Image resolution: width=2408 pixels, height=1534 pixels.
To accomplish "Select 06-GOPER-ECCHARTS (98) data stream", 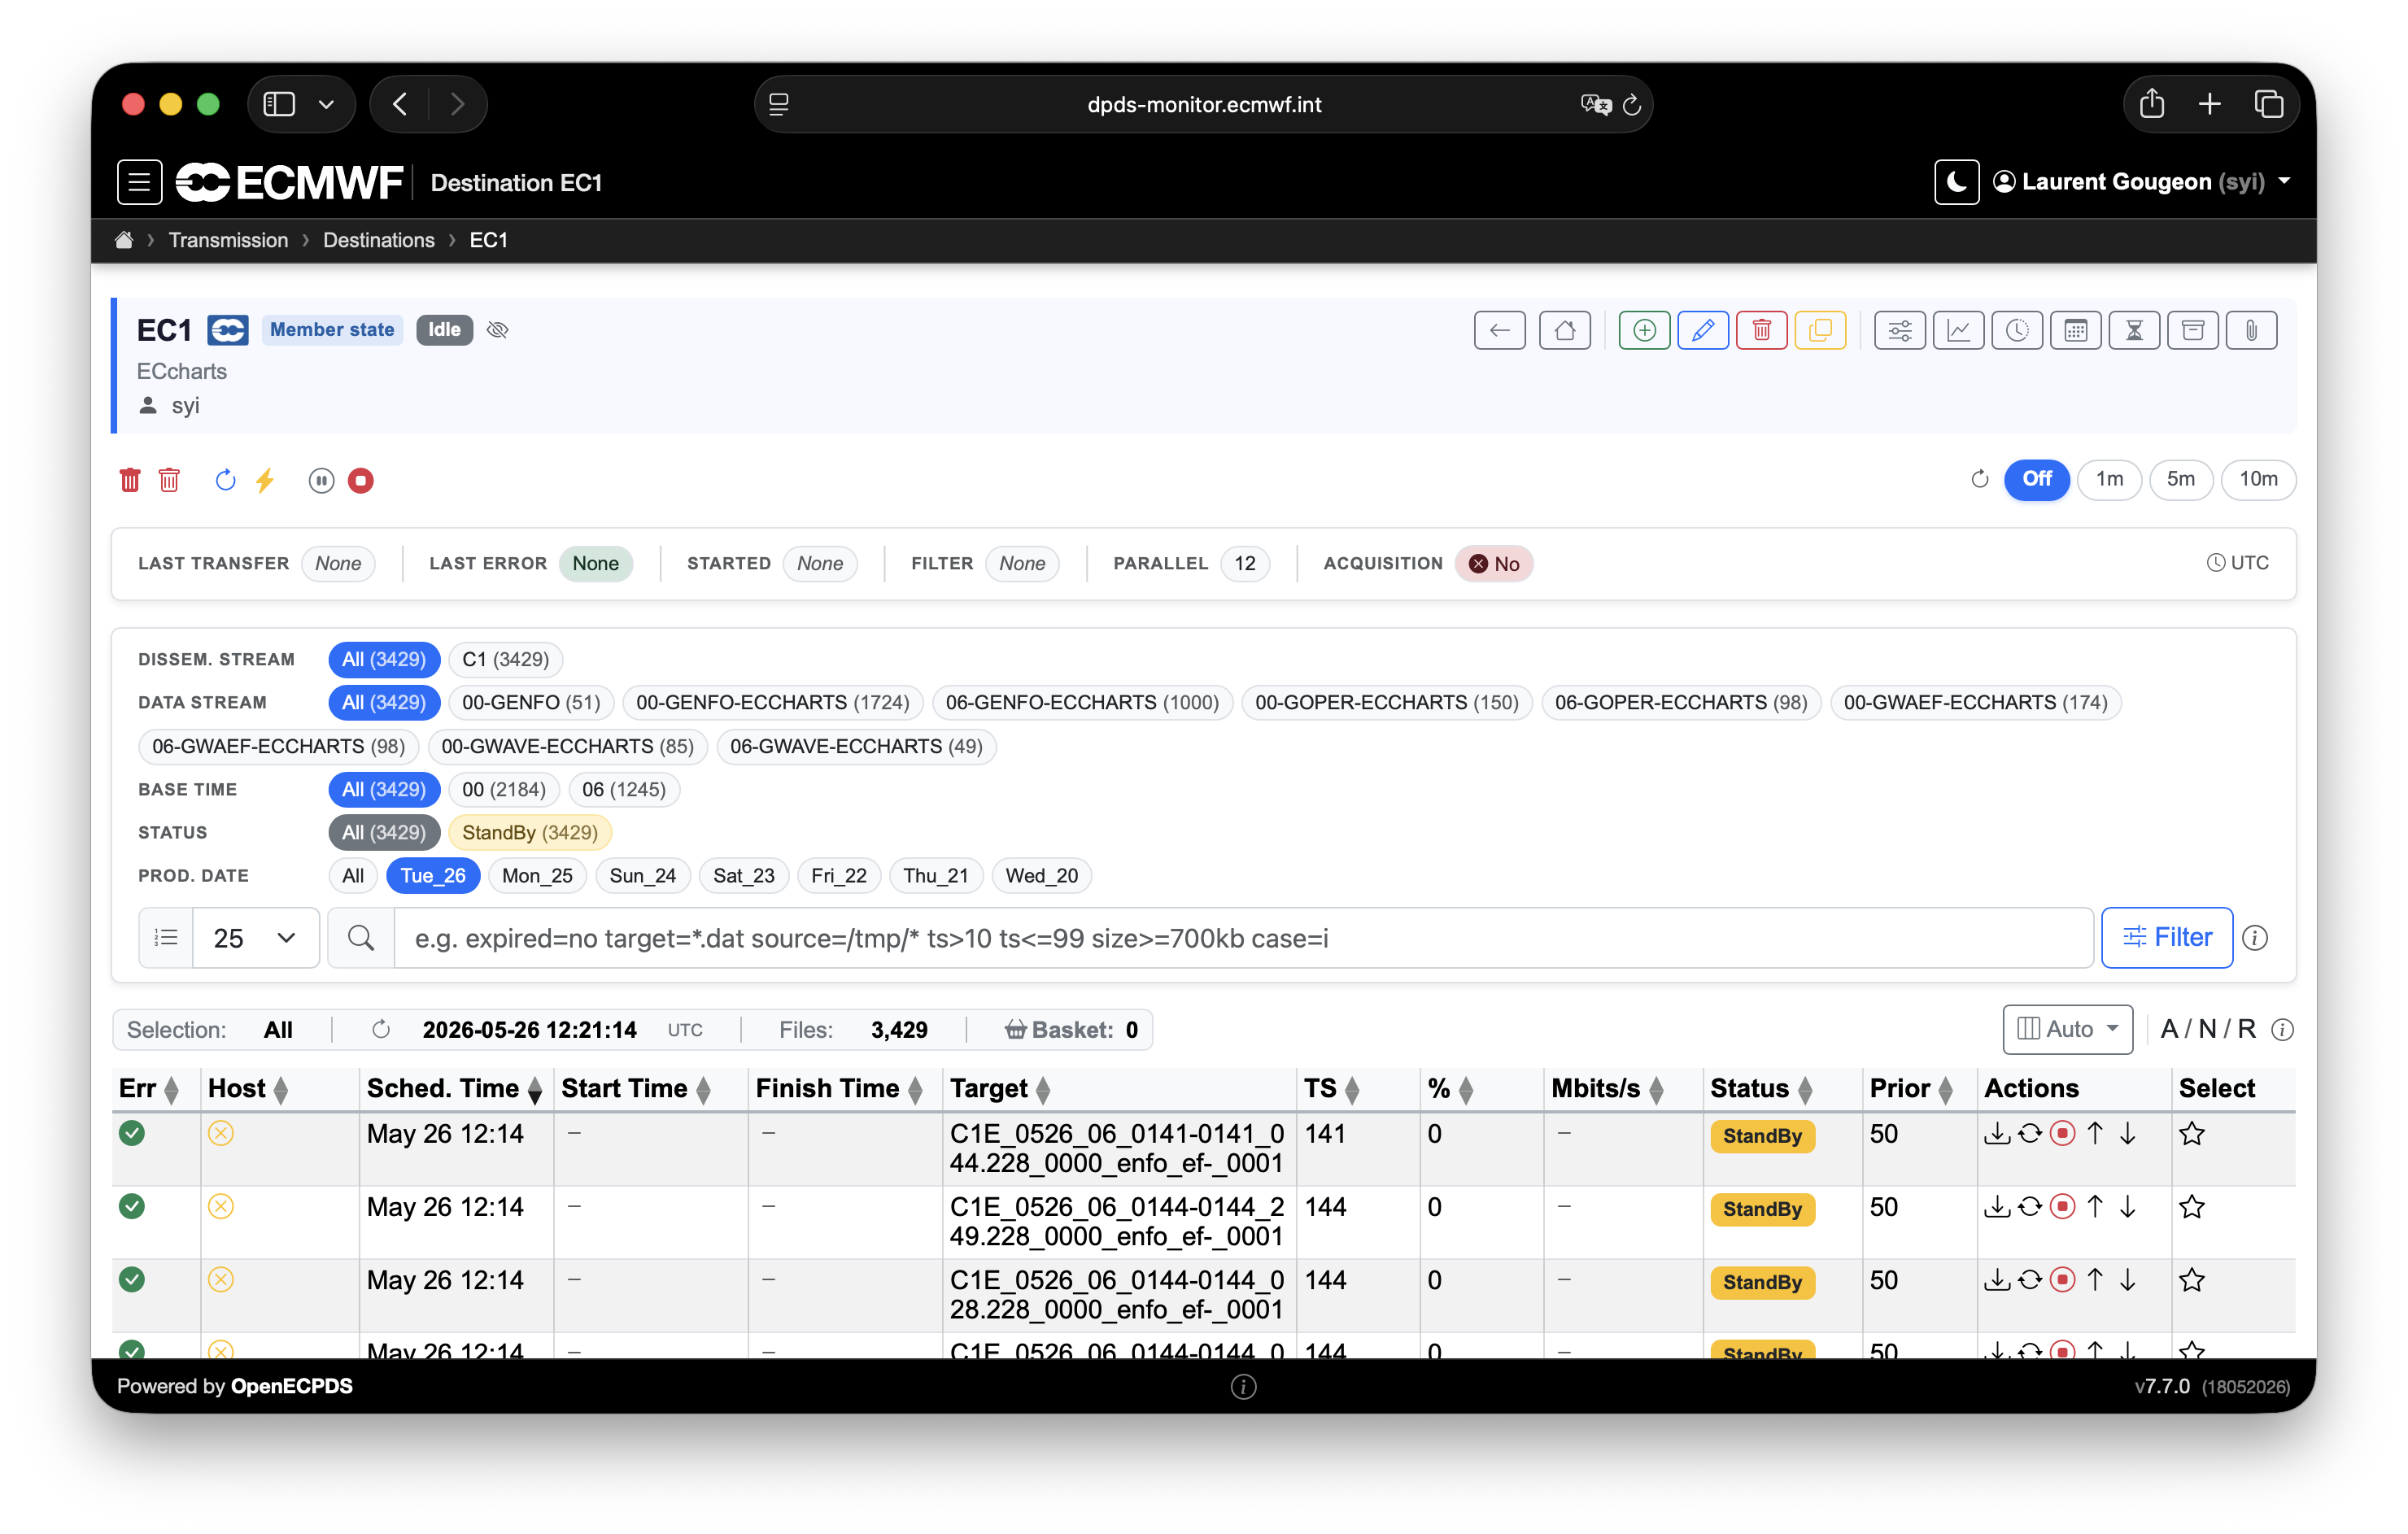I will tap(1680, 702).
